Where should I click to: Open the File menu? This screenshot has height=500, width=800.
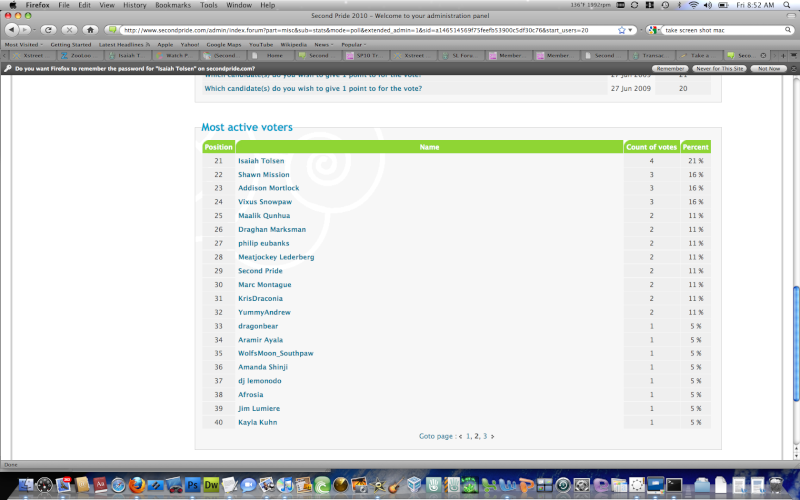tap(64, 5)
